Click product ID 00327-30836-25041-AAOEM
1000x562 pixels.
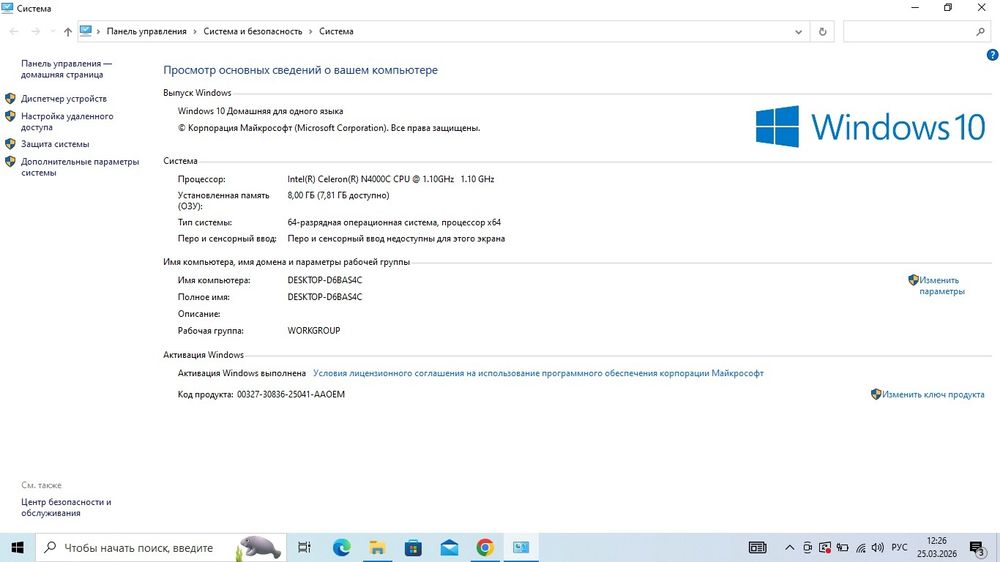[291, 394]
